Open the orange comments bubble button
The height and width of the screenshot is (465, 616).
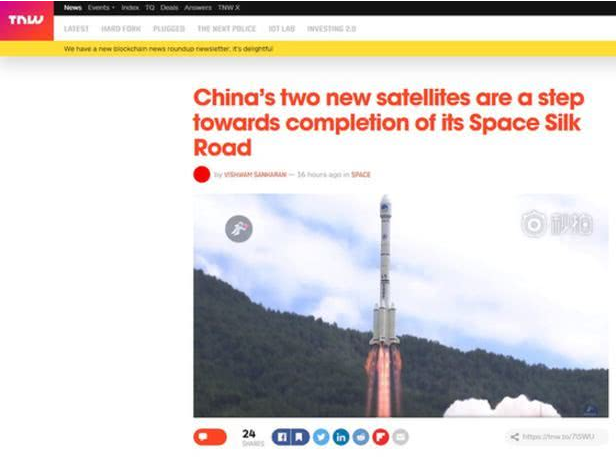coord(210,437)
